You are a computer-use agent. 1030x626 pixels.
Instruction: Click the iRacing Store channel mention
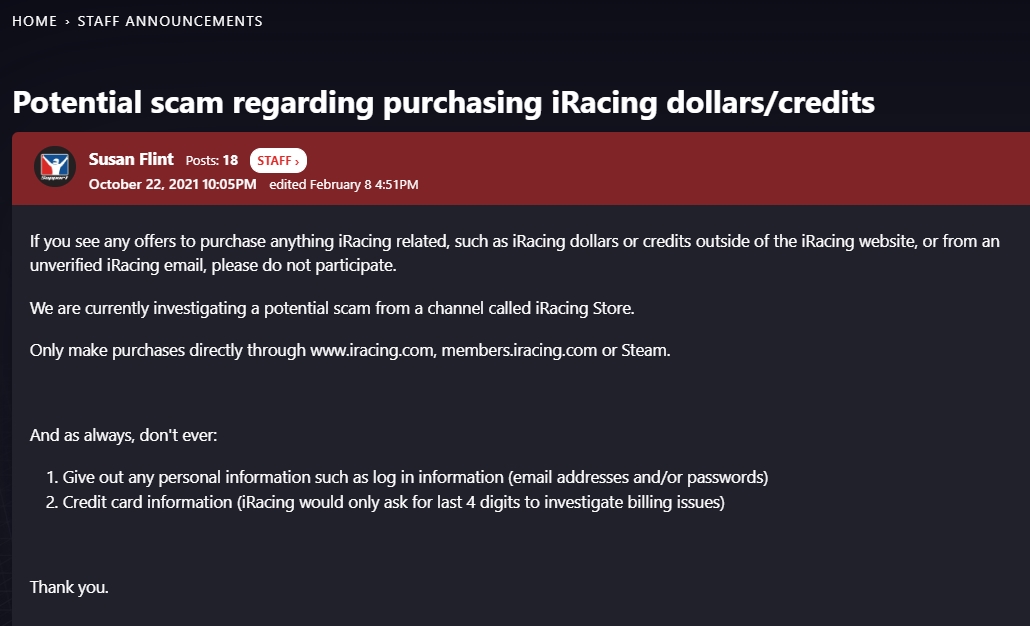(x=582, y=308)
